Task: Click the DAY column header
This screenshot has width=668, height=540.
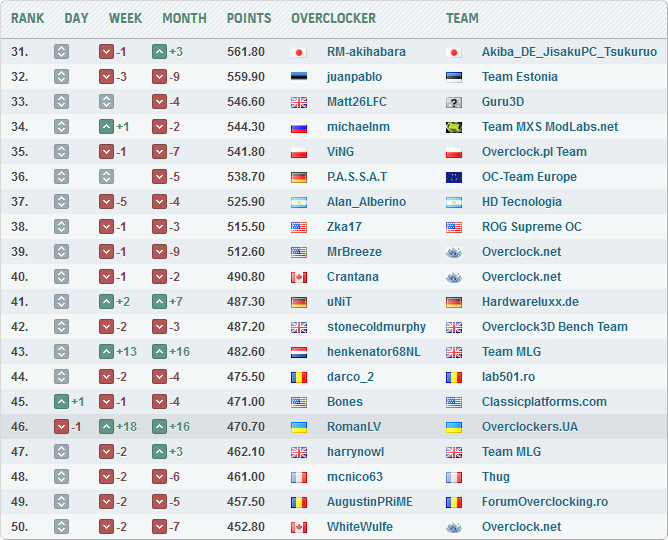Action: [76, 18]
